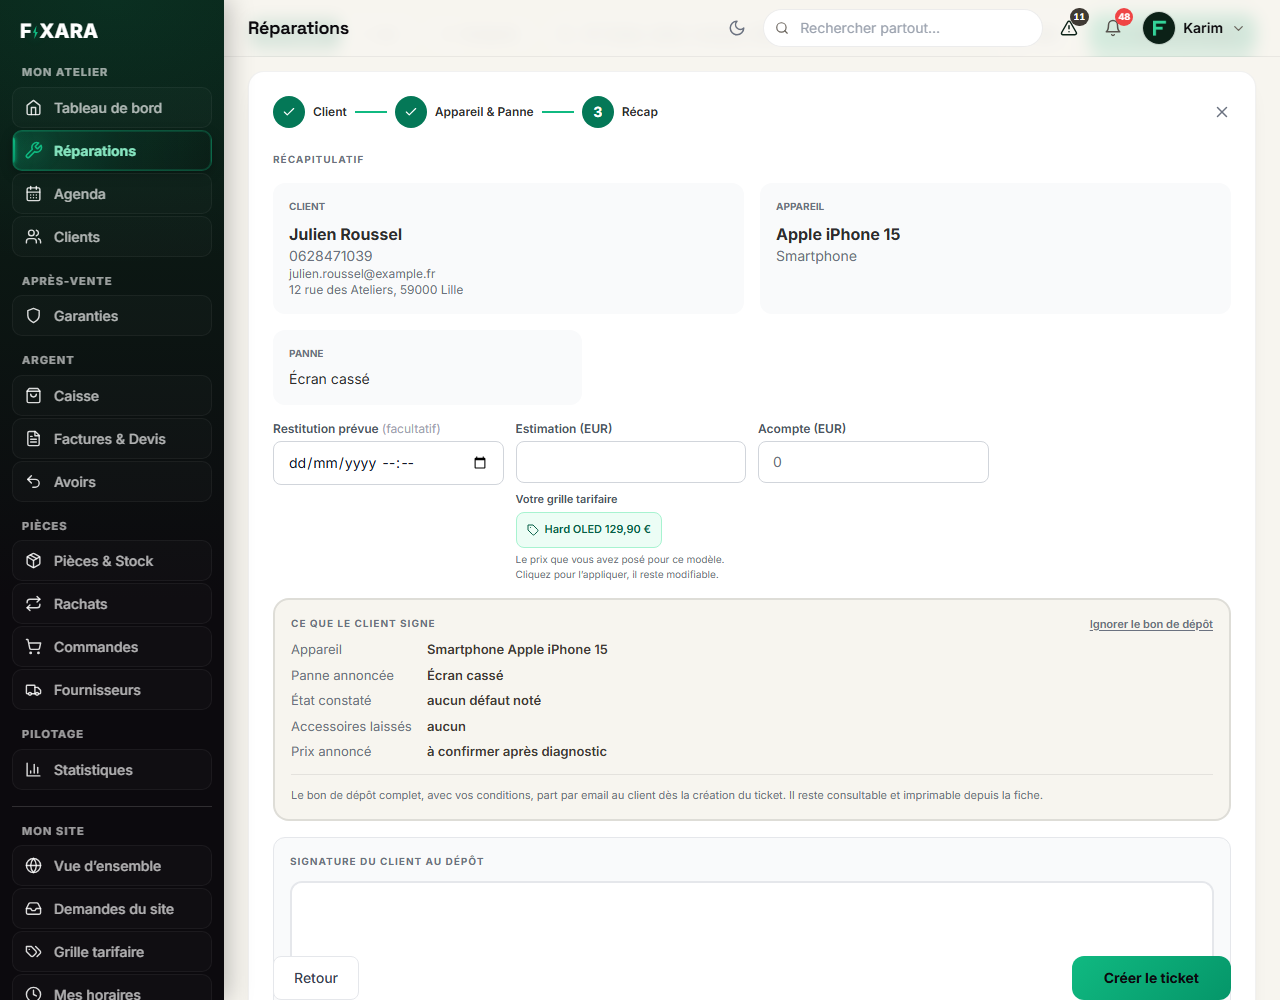Click the Avoirs return-arrow icon
This screenshot has width=1280, height=1000.
click(34, 482)
